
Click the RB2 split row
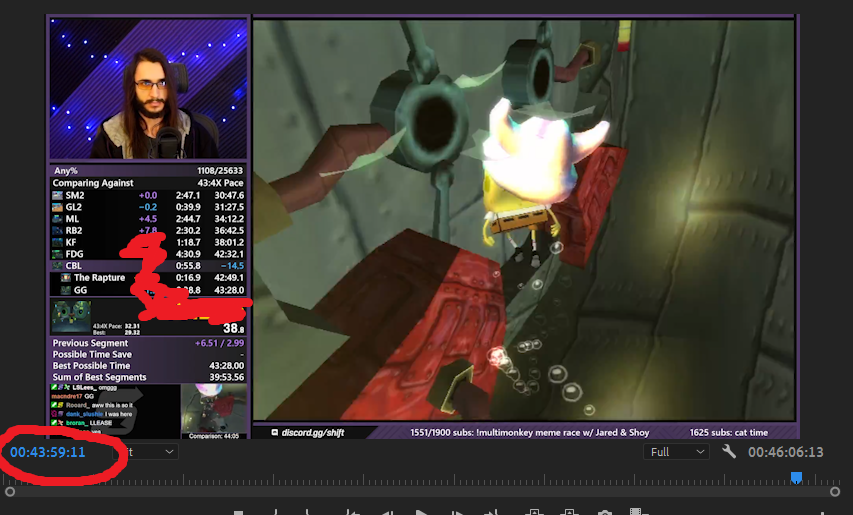tap(148, 231)
